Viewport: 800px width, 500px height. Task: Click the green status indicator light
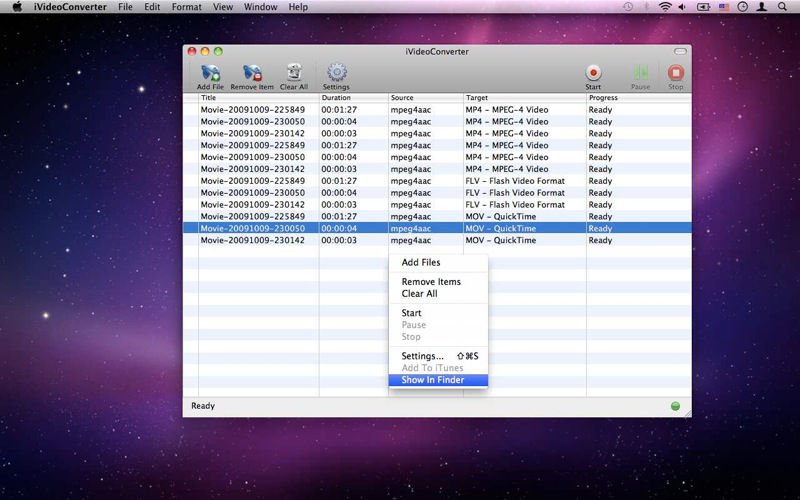click(x=675, y=406)
